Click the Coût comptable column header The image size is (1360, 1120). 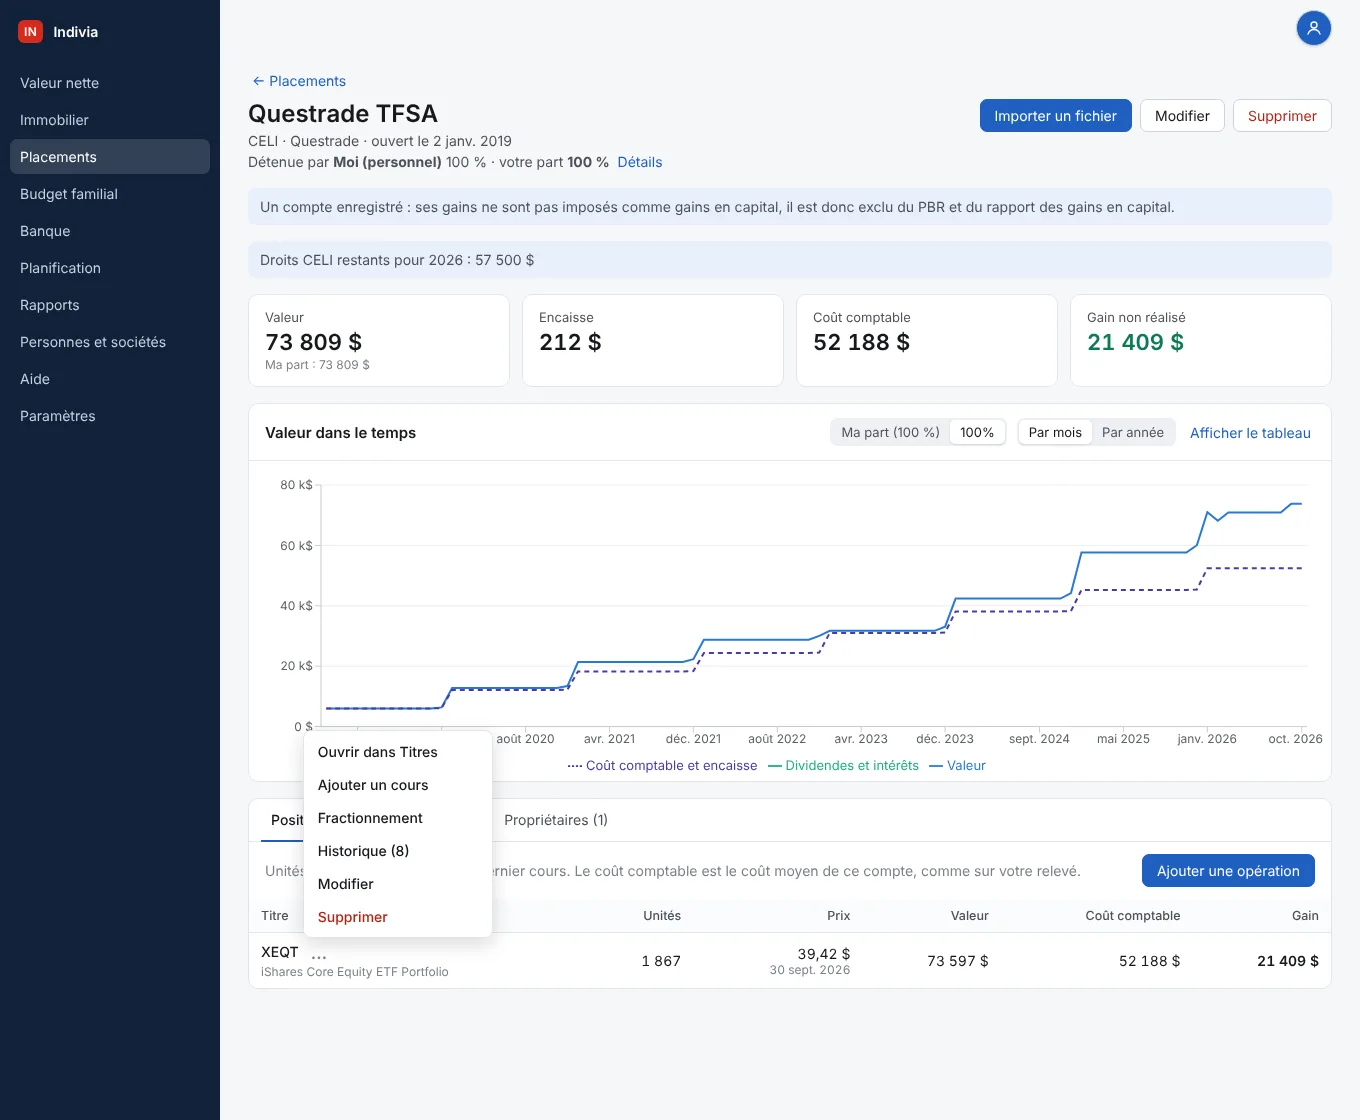[1133, 916]
